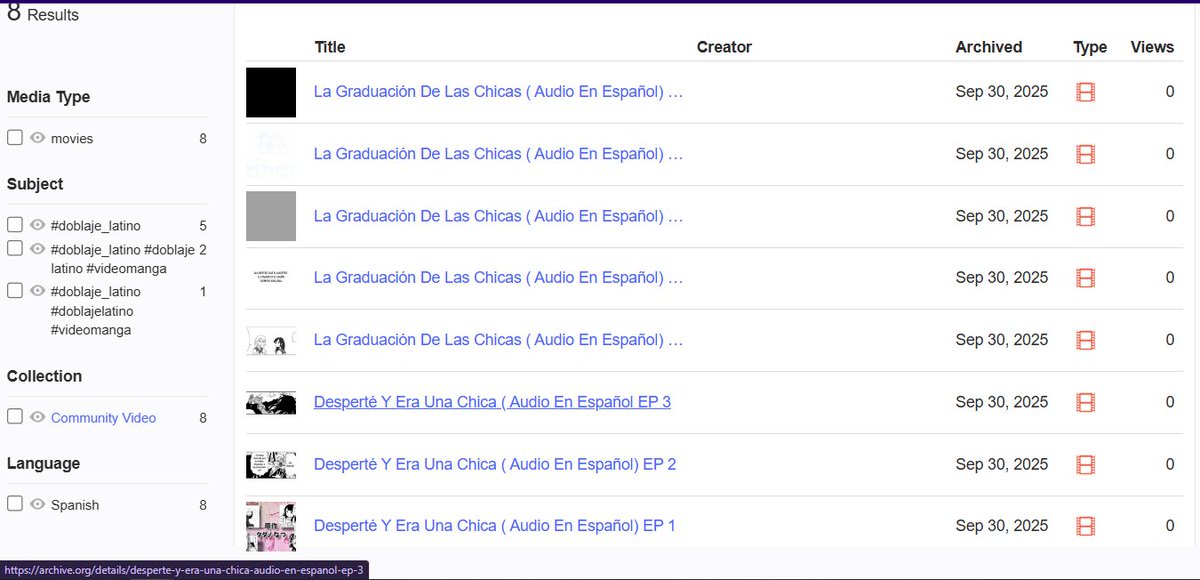The image size is (1200, 580).
Task: Click the eye icon beside #doblaje_latino subject
Action: click(x=38, y=225)
